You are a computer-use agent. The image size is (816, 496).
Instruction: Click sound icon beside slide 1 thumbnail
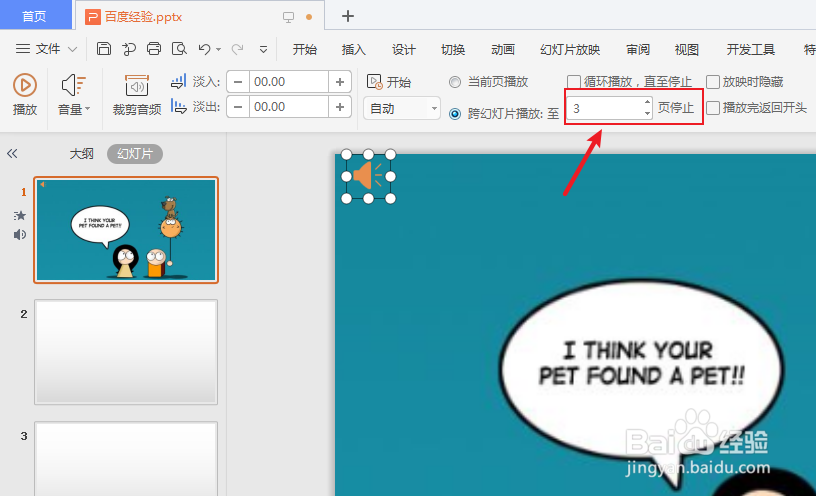(20, 235)
